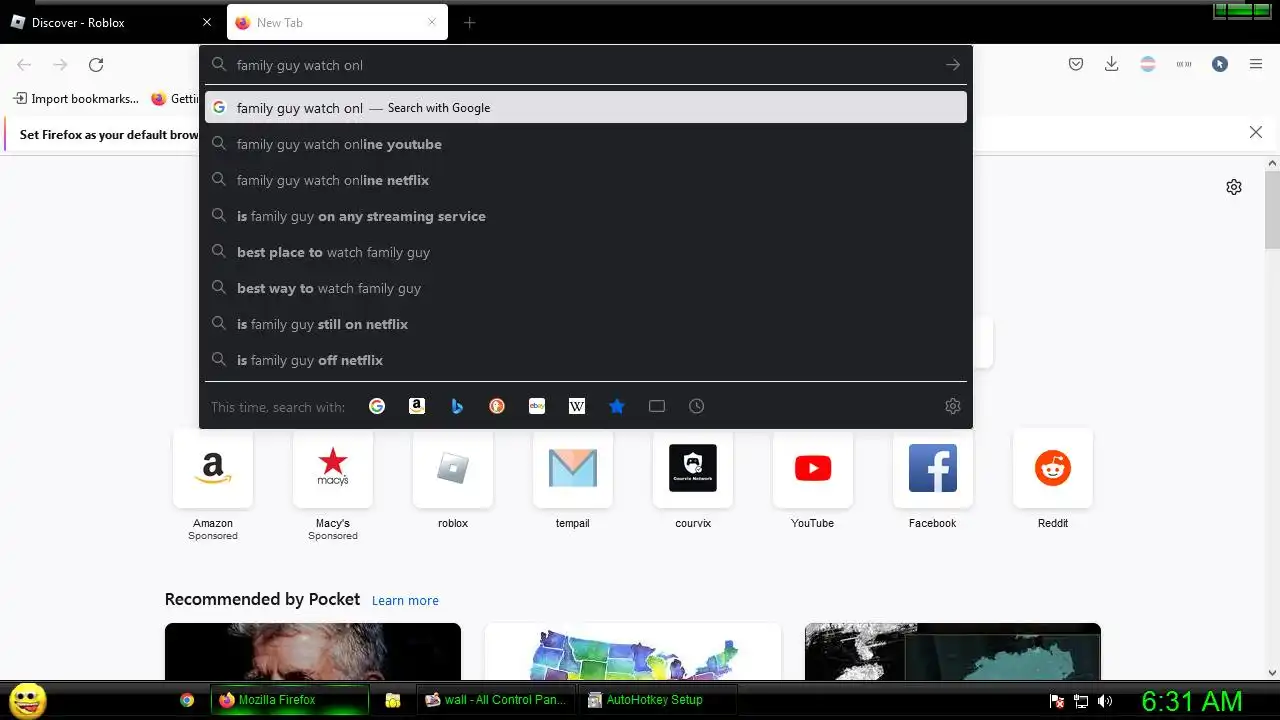Click the round blue extension icon in toolbar
The height and width of the screenshot is (720, 1280).
[x=1220, y=64]
